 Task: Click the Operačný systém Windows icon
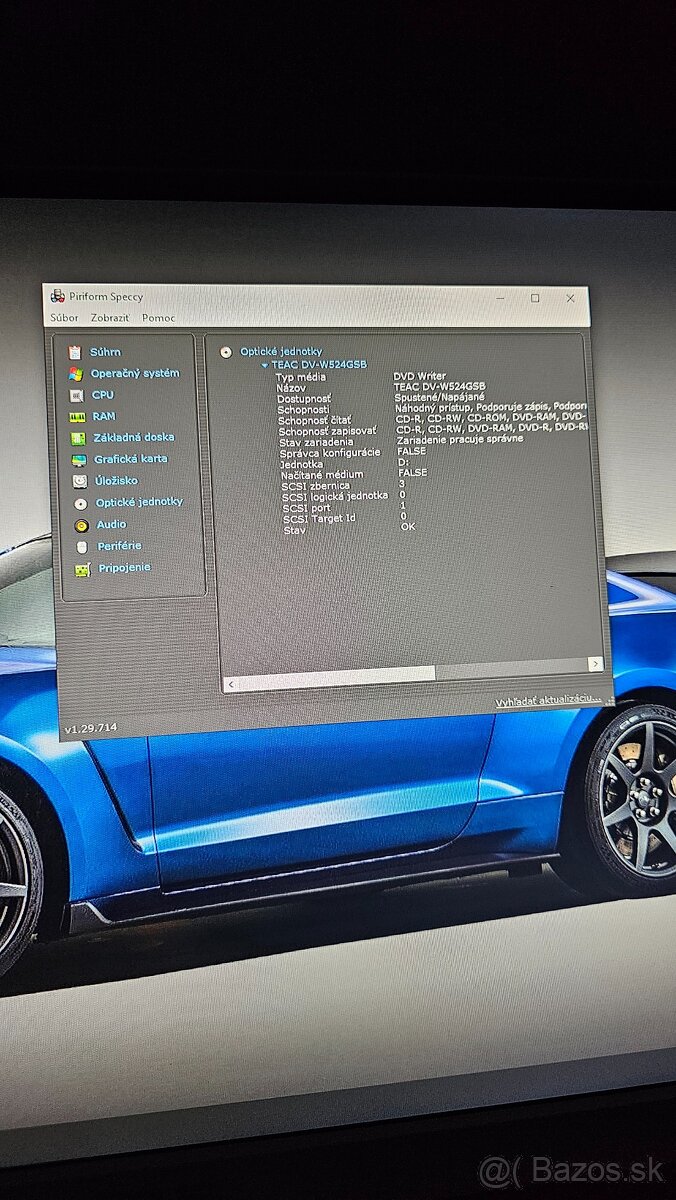coord(75,374)
